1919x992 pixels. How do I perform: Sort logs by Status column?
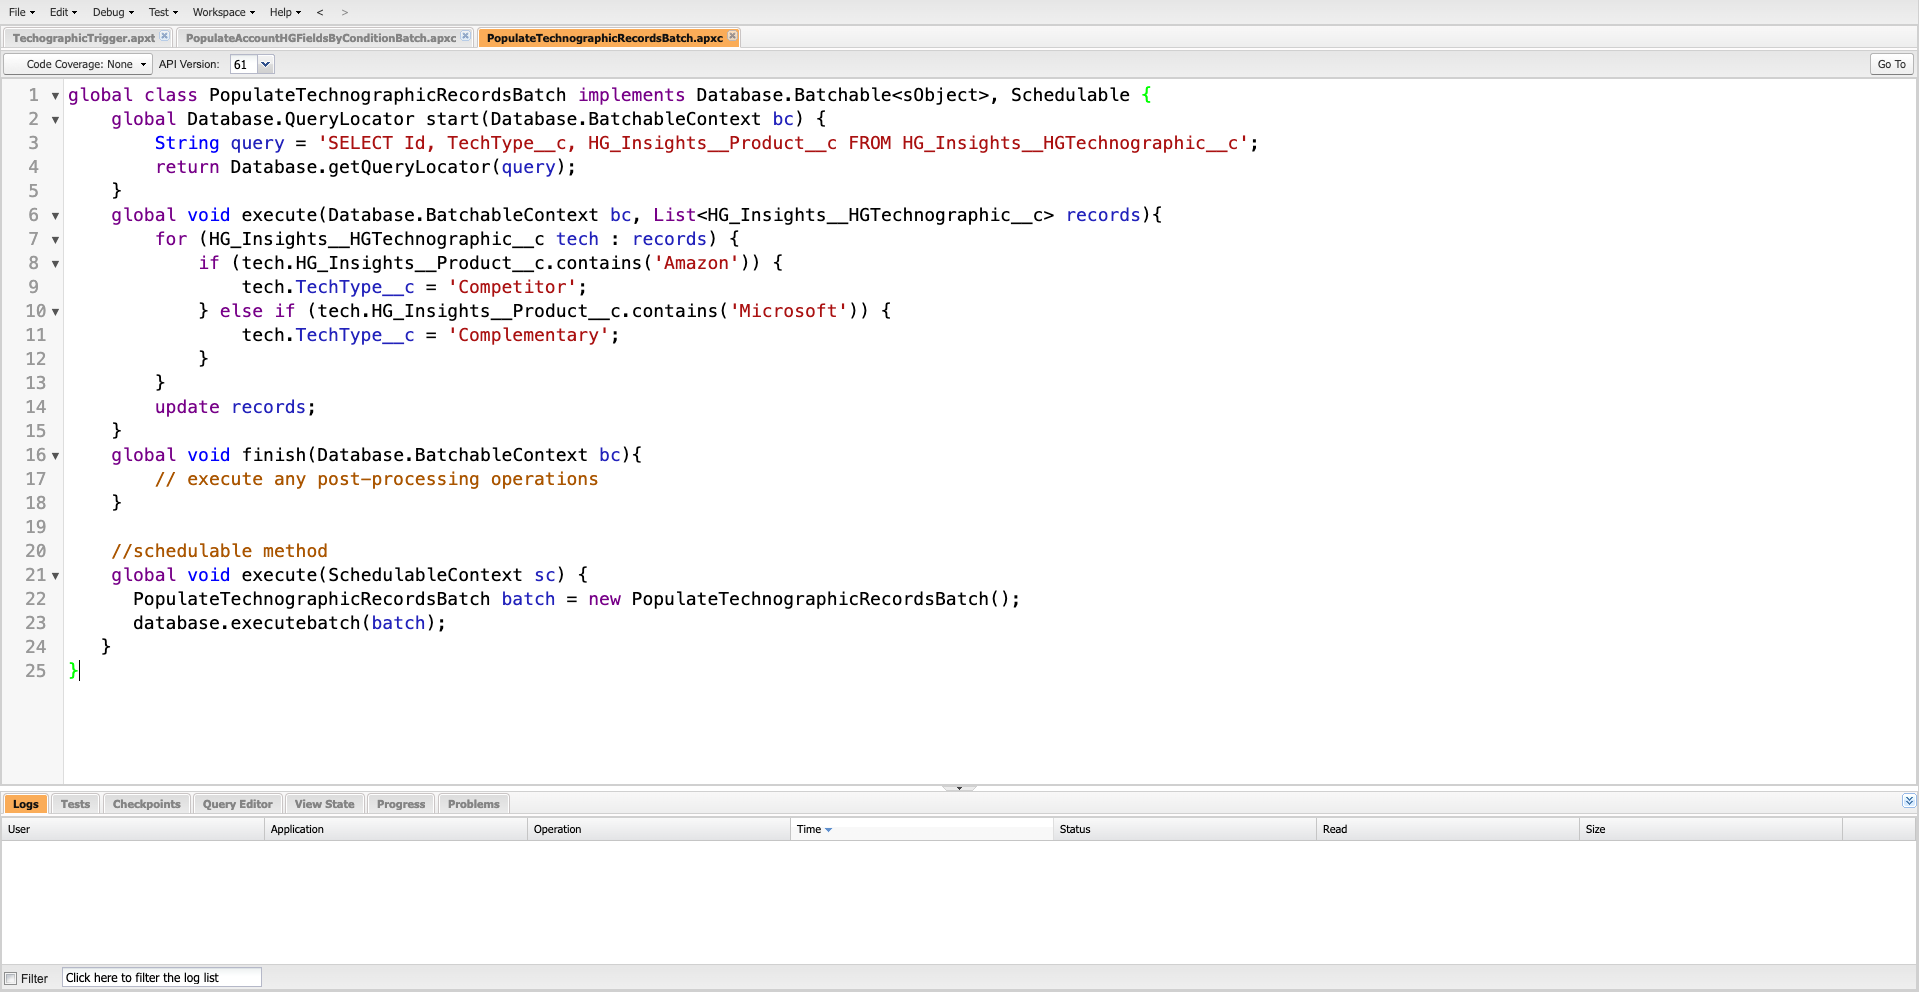point(1185,829)
